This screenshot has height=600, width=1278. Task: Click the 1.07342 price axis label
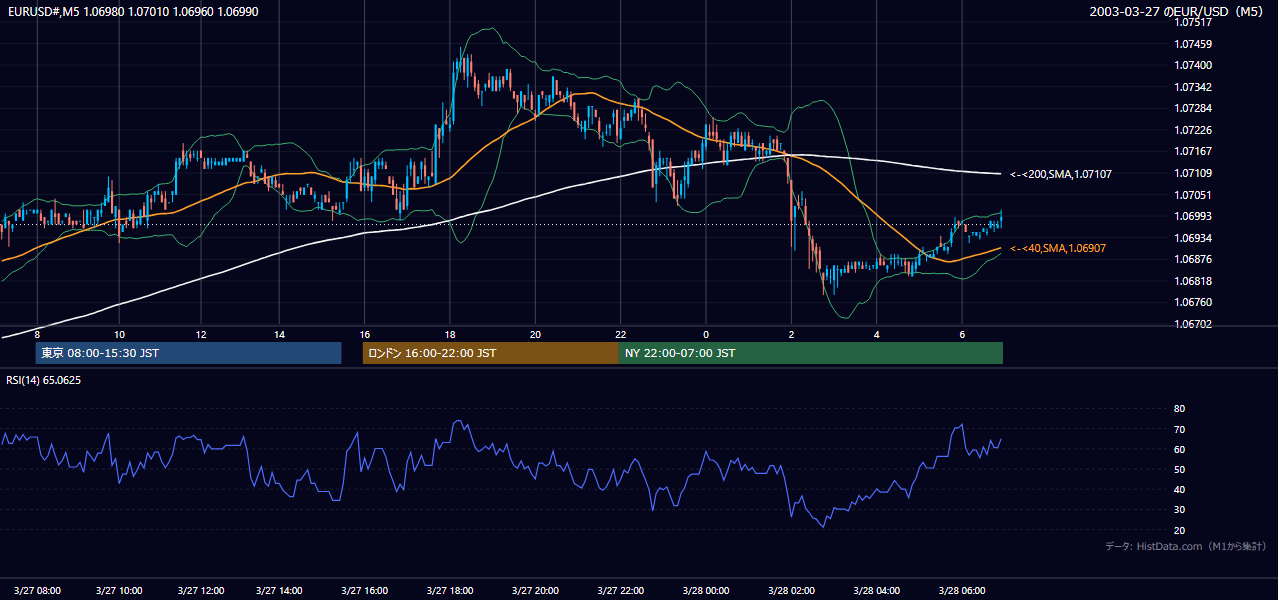[1192, 87]
